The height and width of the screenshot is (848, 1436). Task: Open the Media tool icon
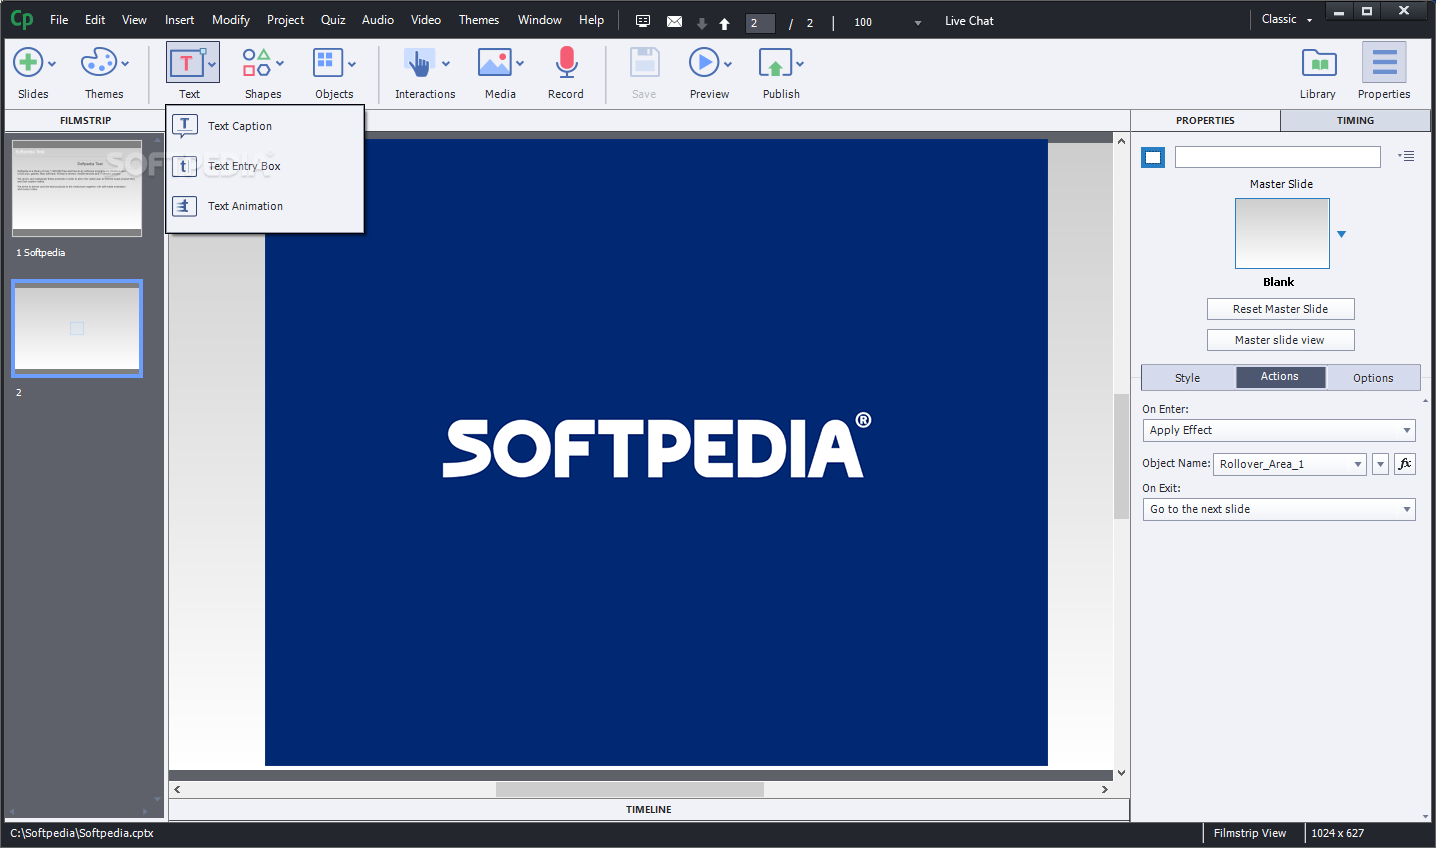(x=494, y=63)
